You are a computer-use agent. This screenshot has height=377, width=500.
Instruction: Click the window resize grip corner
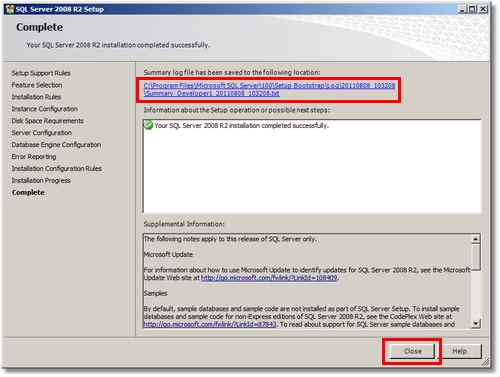click(x=485, y=363)
